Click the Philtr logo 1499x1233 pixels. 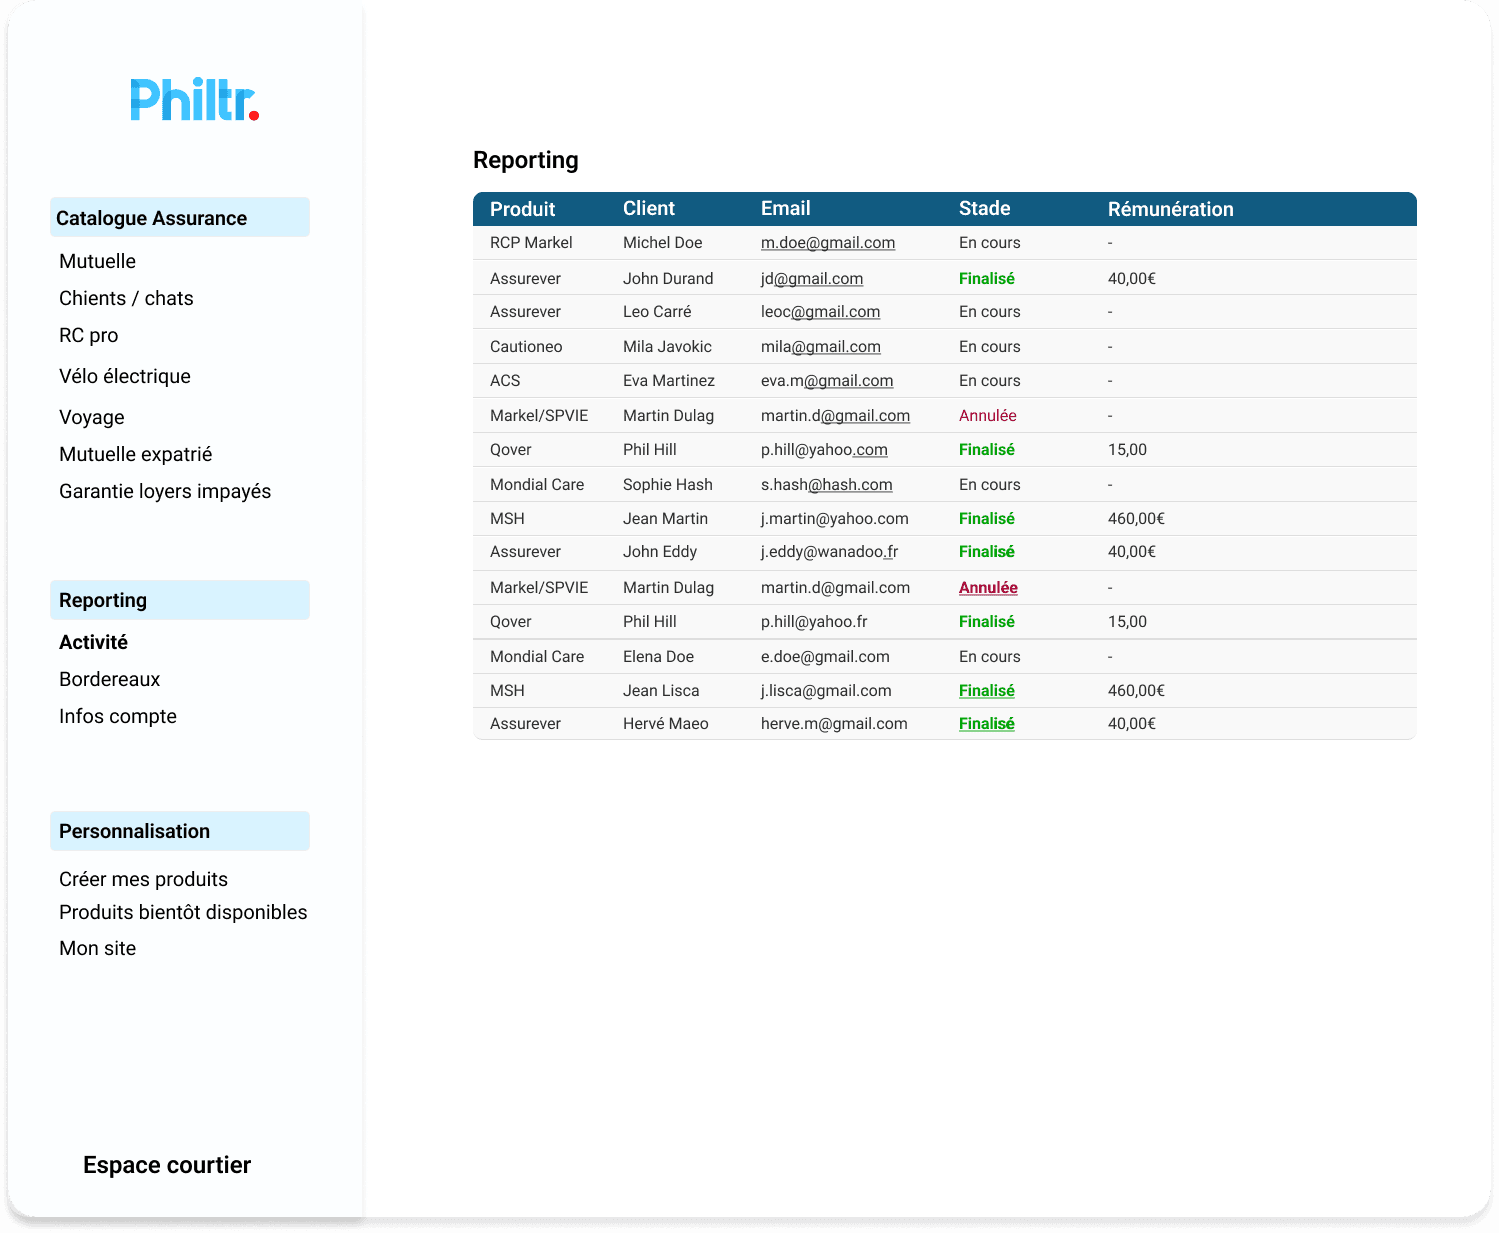click(195, 99)
